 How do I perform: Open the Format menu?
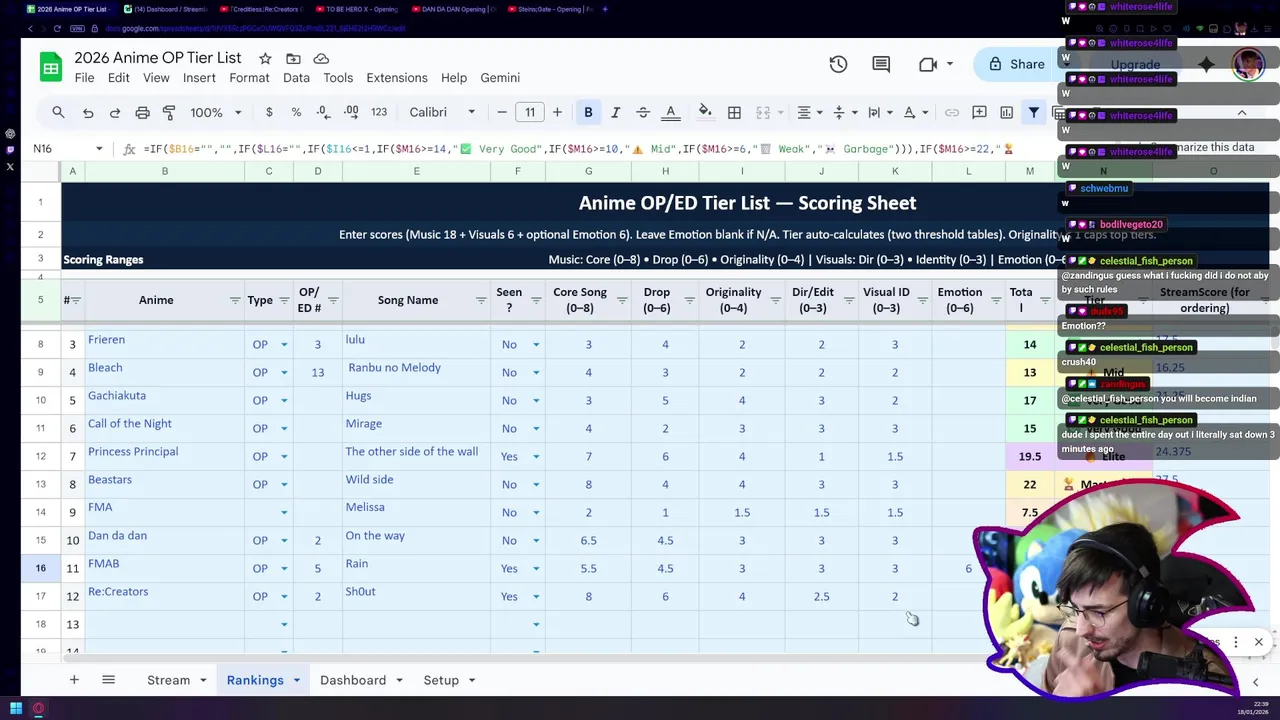(249, 78)
